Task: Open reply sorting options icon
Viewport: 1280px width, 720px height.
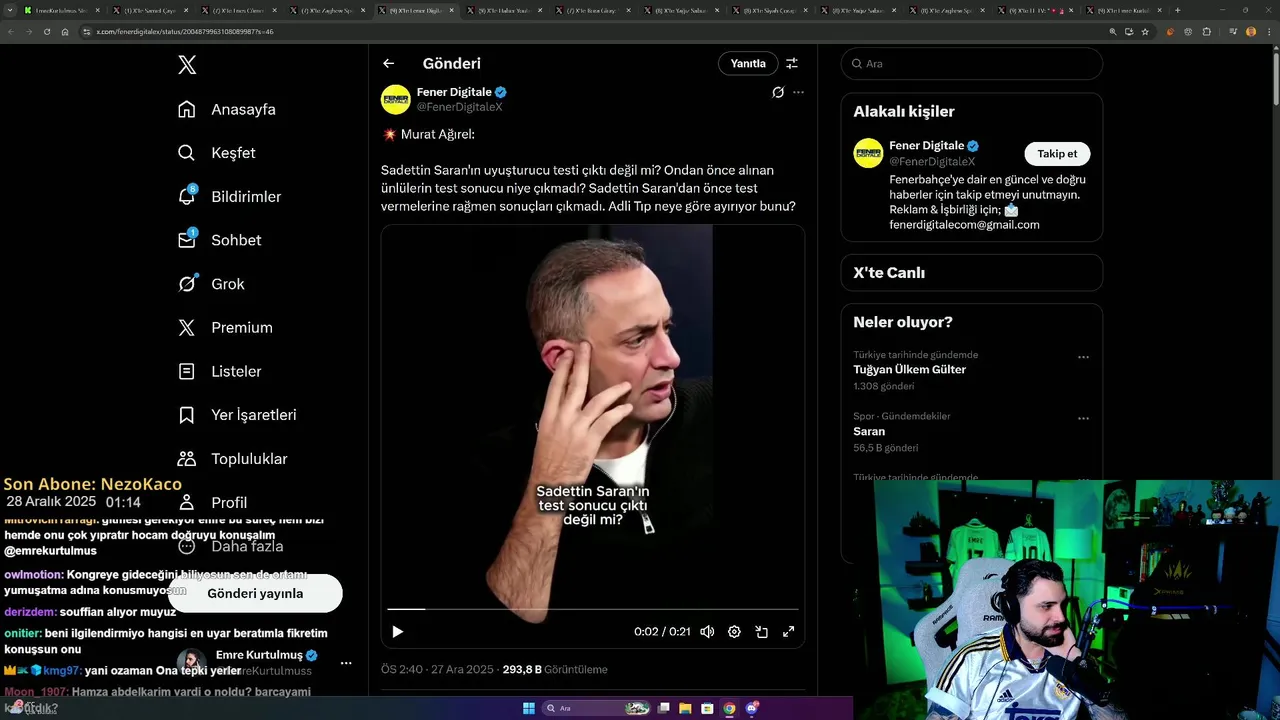Action: pyautogui.click(x=791, y=63)
